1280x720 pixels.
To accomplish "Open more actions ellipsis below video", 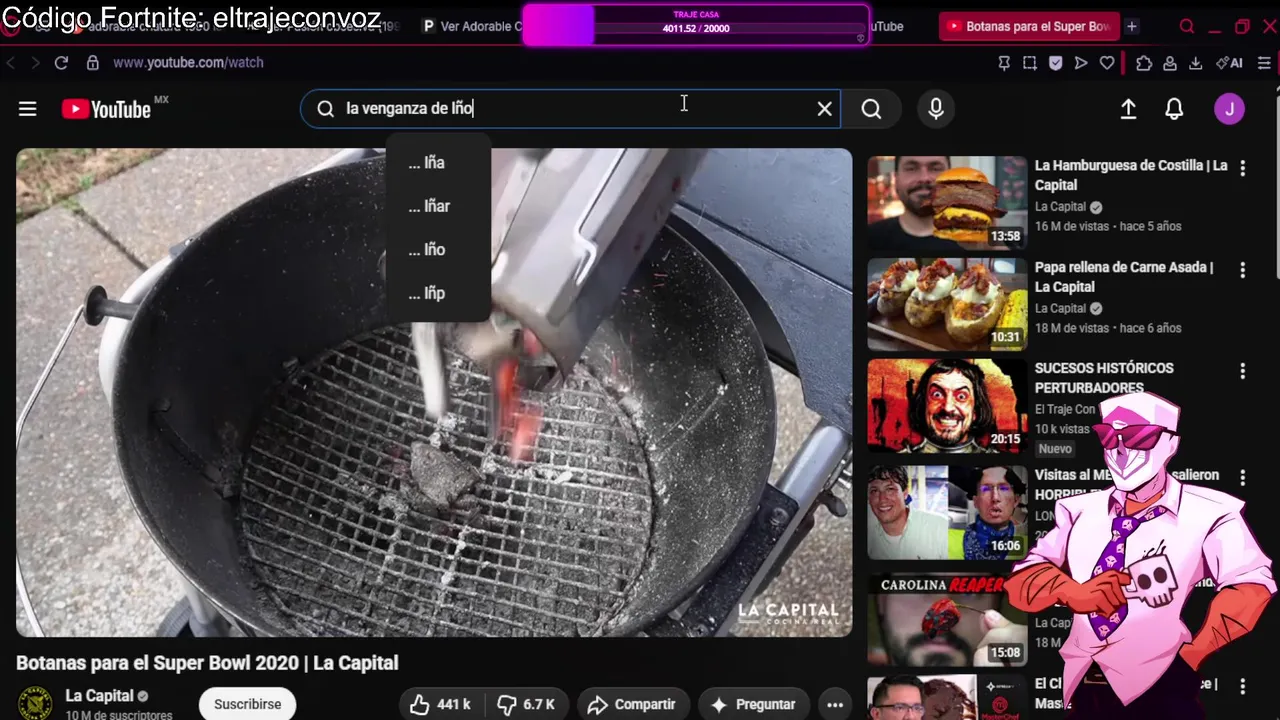I will (x=835, y=704).
